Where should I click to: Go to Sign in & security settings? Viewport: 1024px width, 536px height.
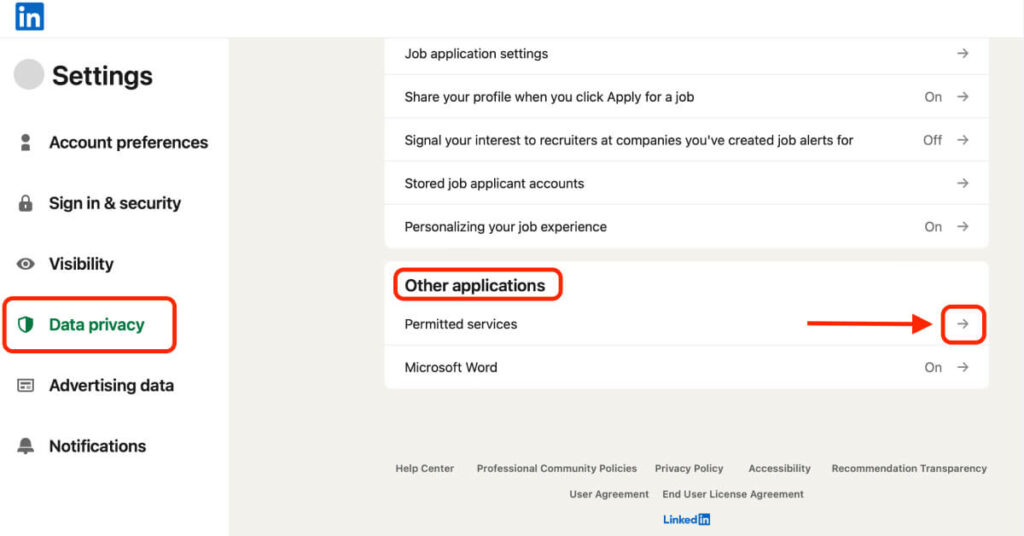coord(114,203)
